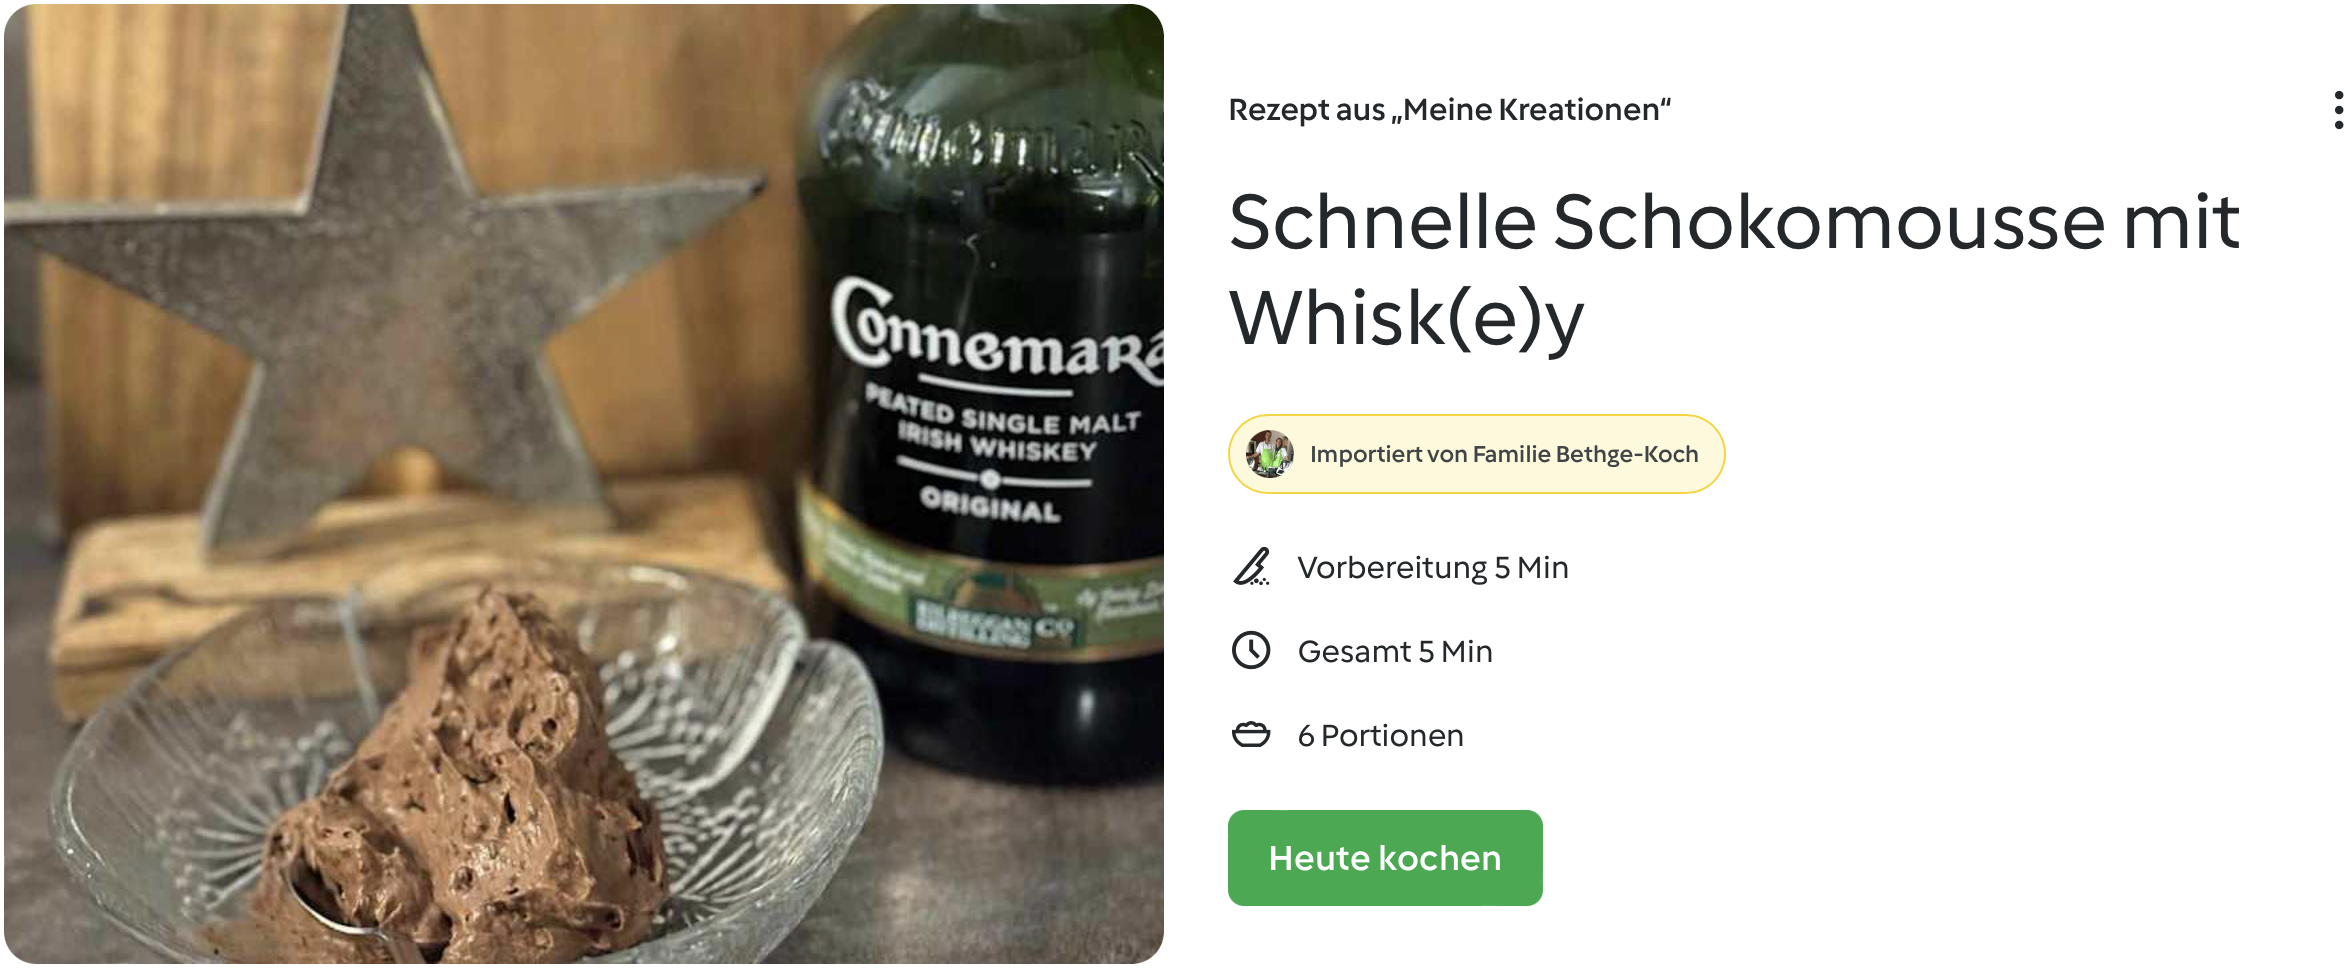Image resolution: width=2348 pixels, height=974 pixels.
Task: Click the Schnelle Schokomousse title line
Action: (1734, 221)
